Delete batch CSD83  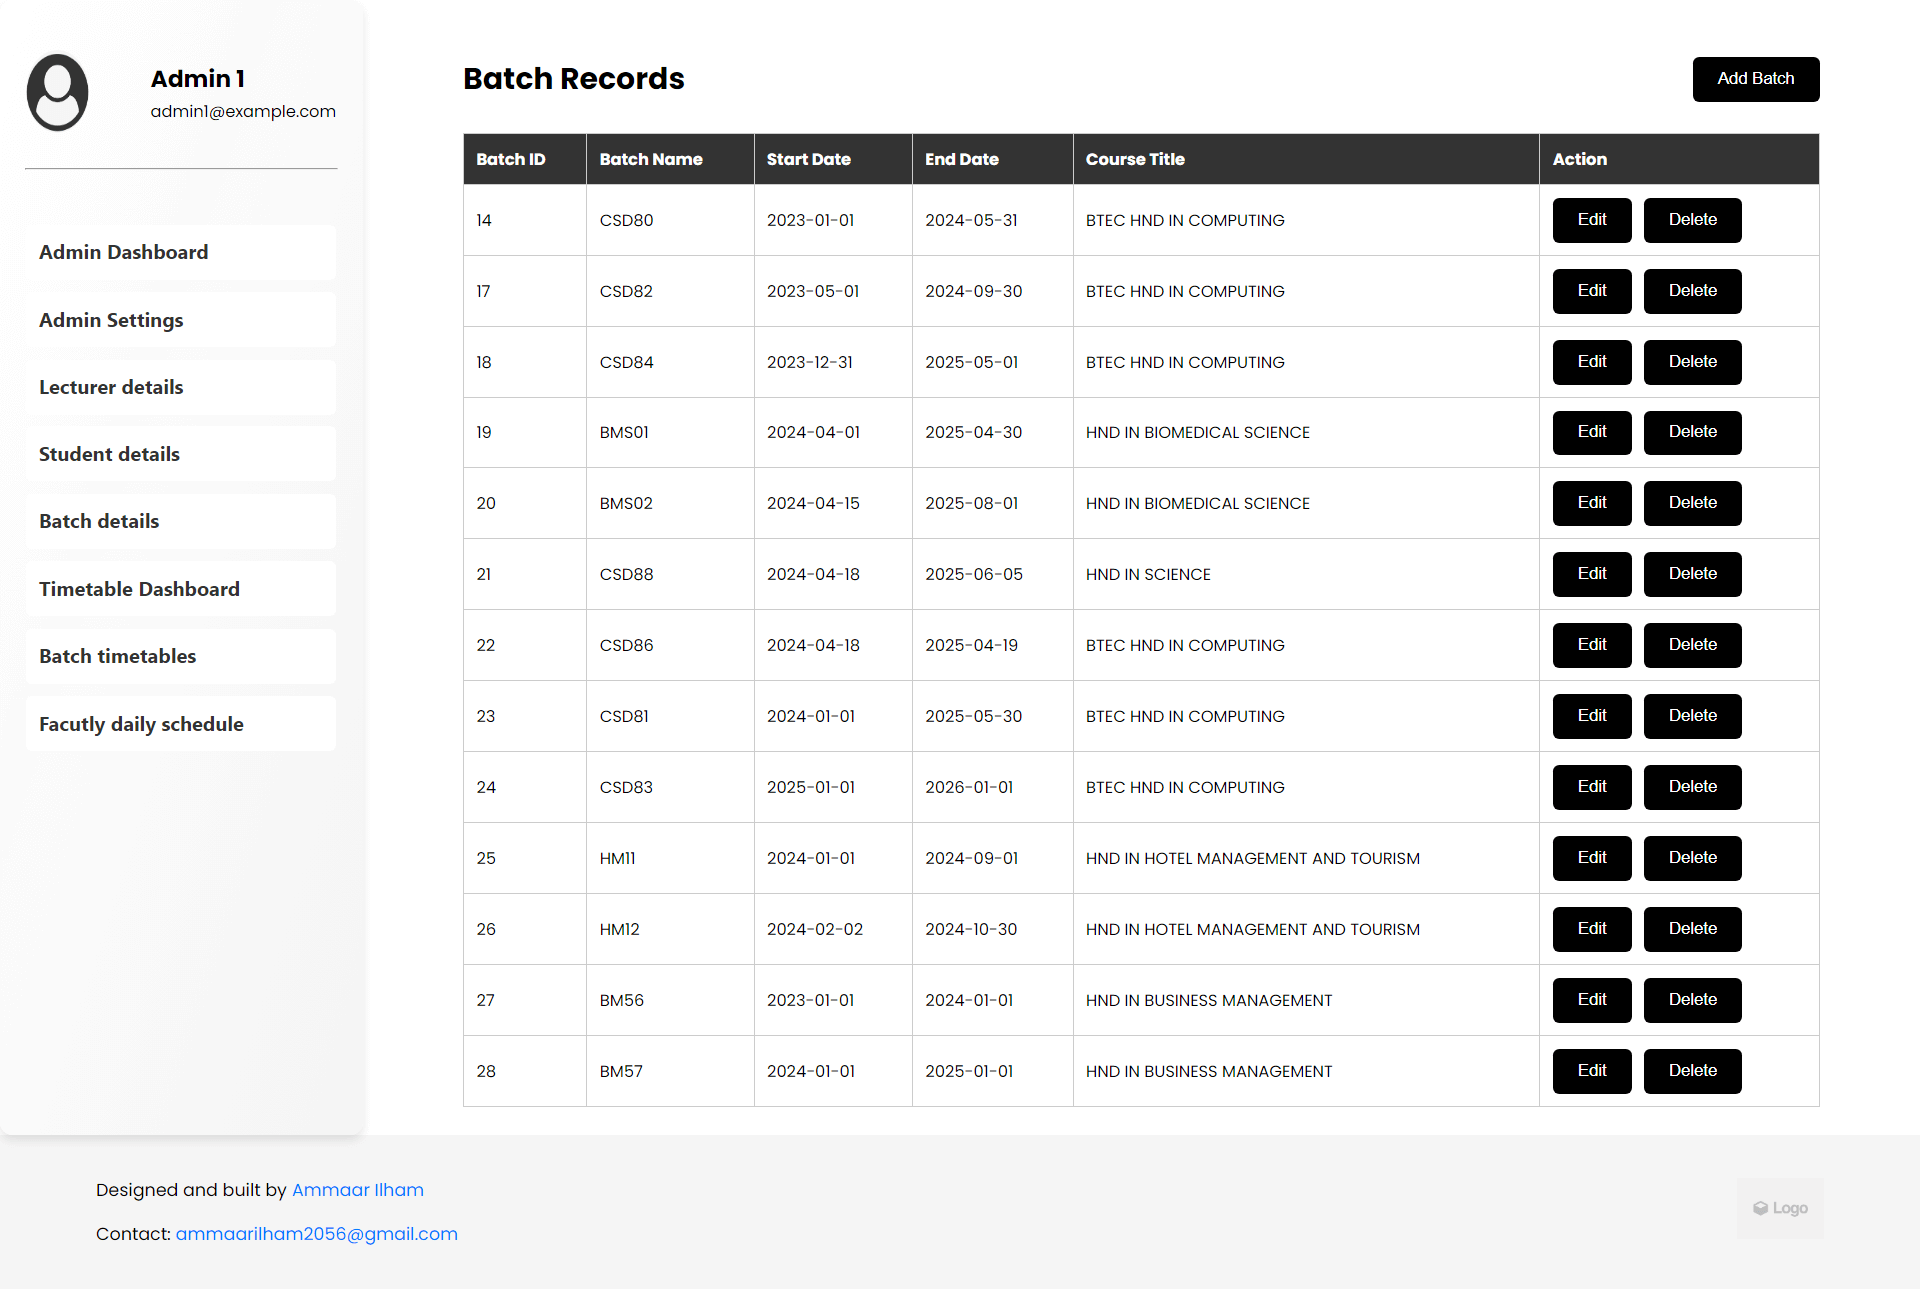point(1693,787)
